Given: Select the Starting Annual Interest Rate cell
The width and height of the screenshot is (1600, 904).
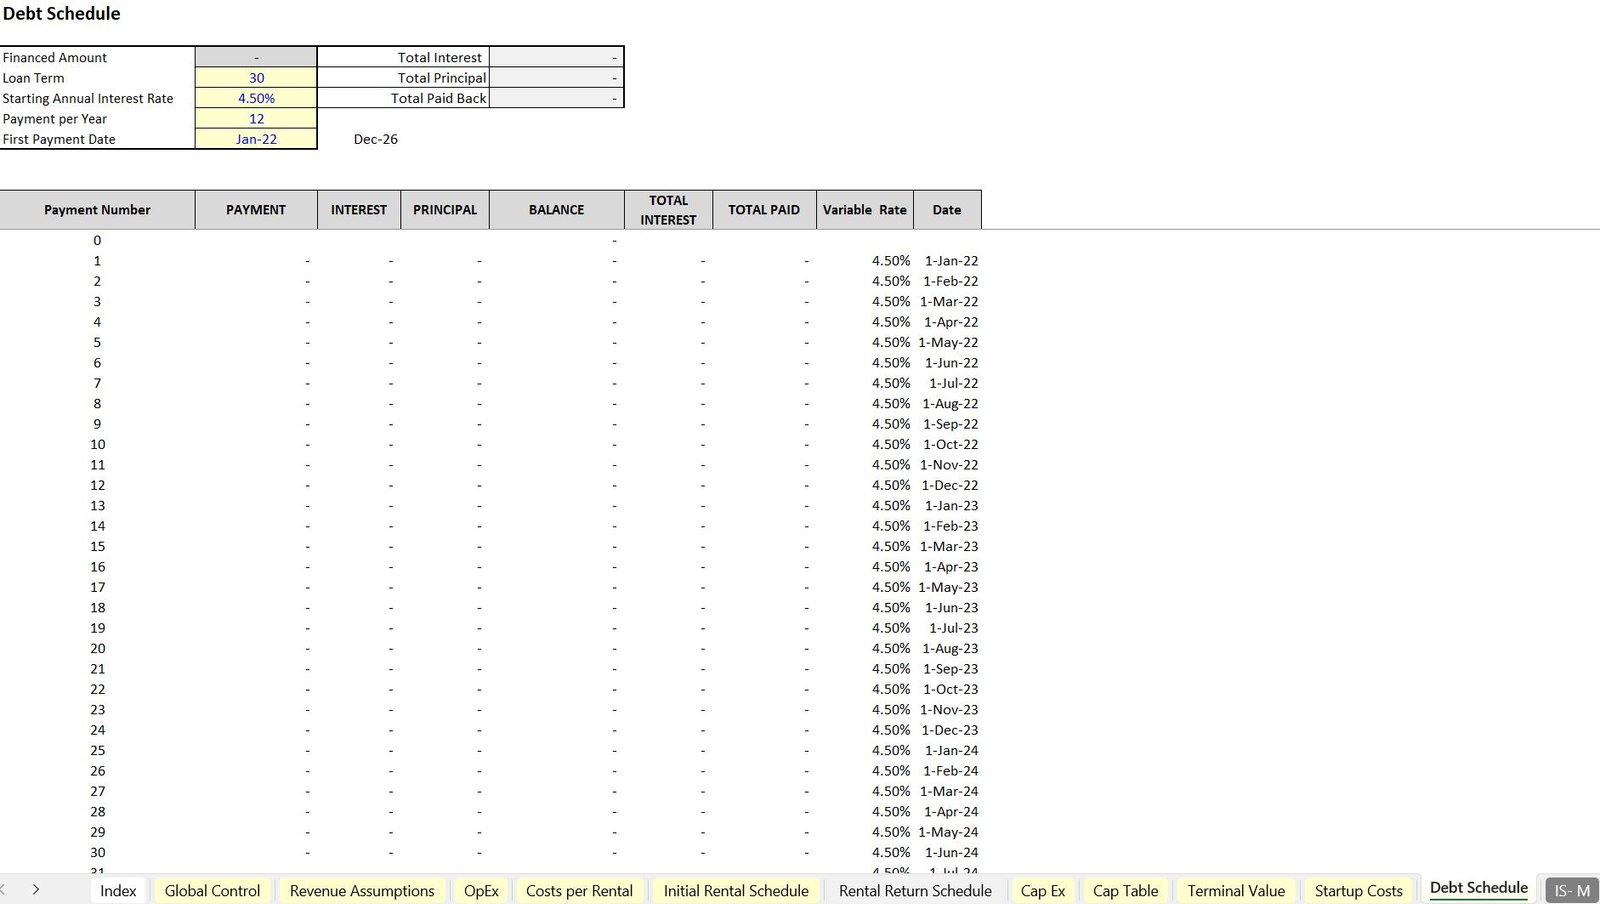Looking at the screenshot, I should pyautogui.click(x=256, y=98).
